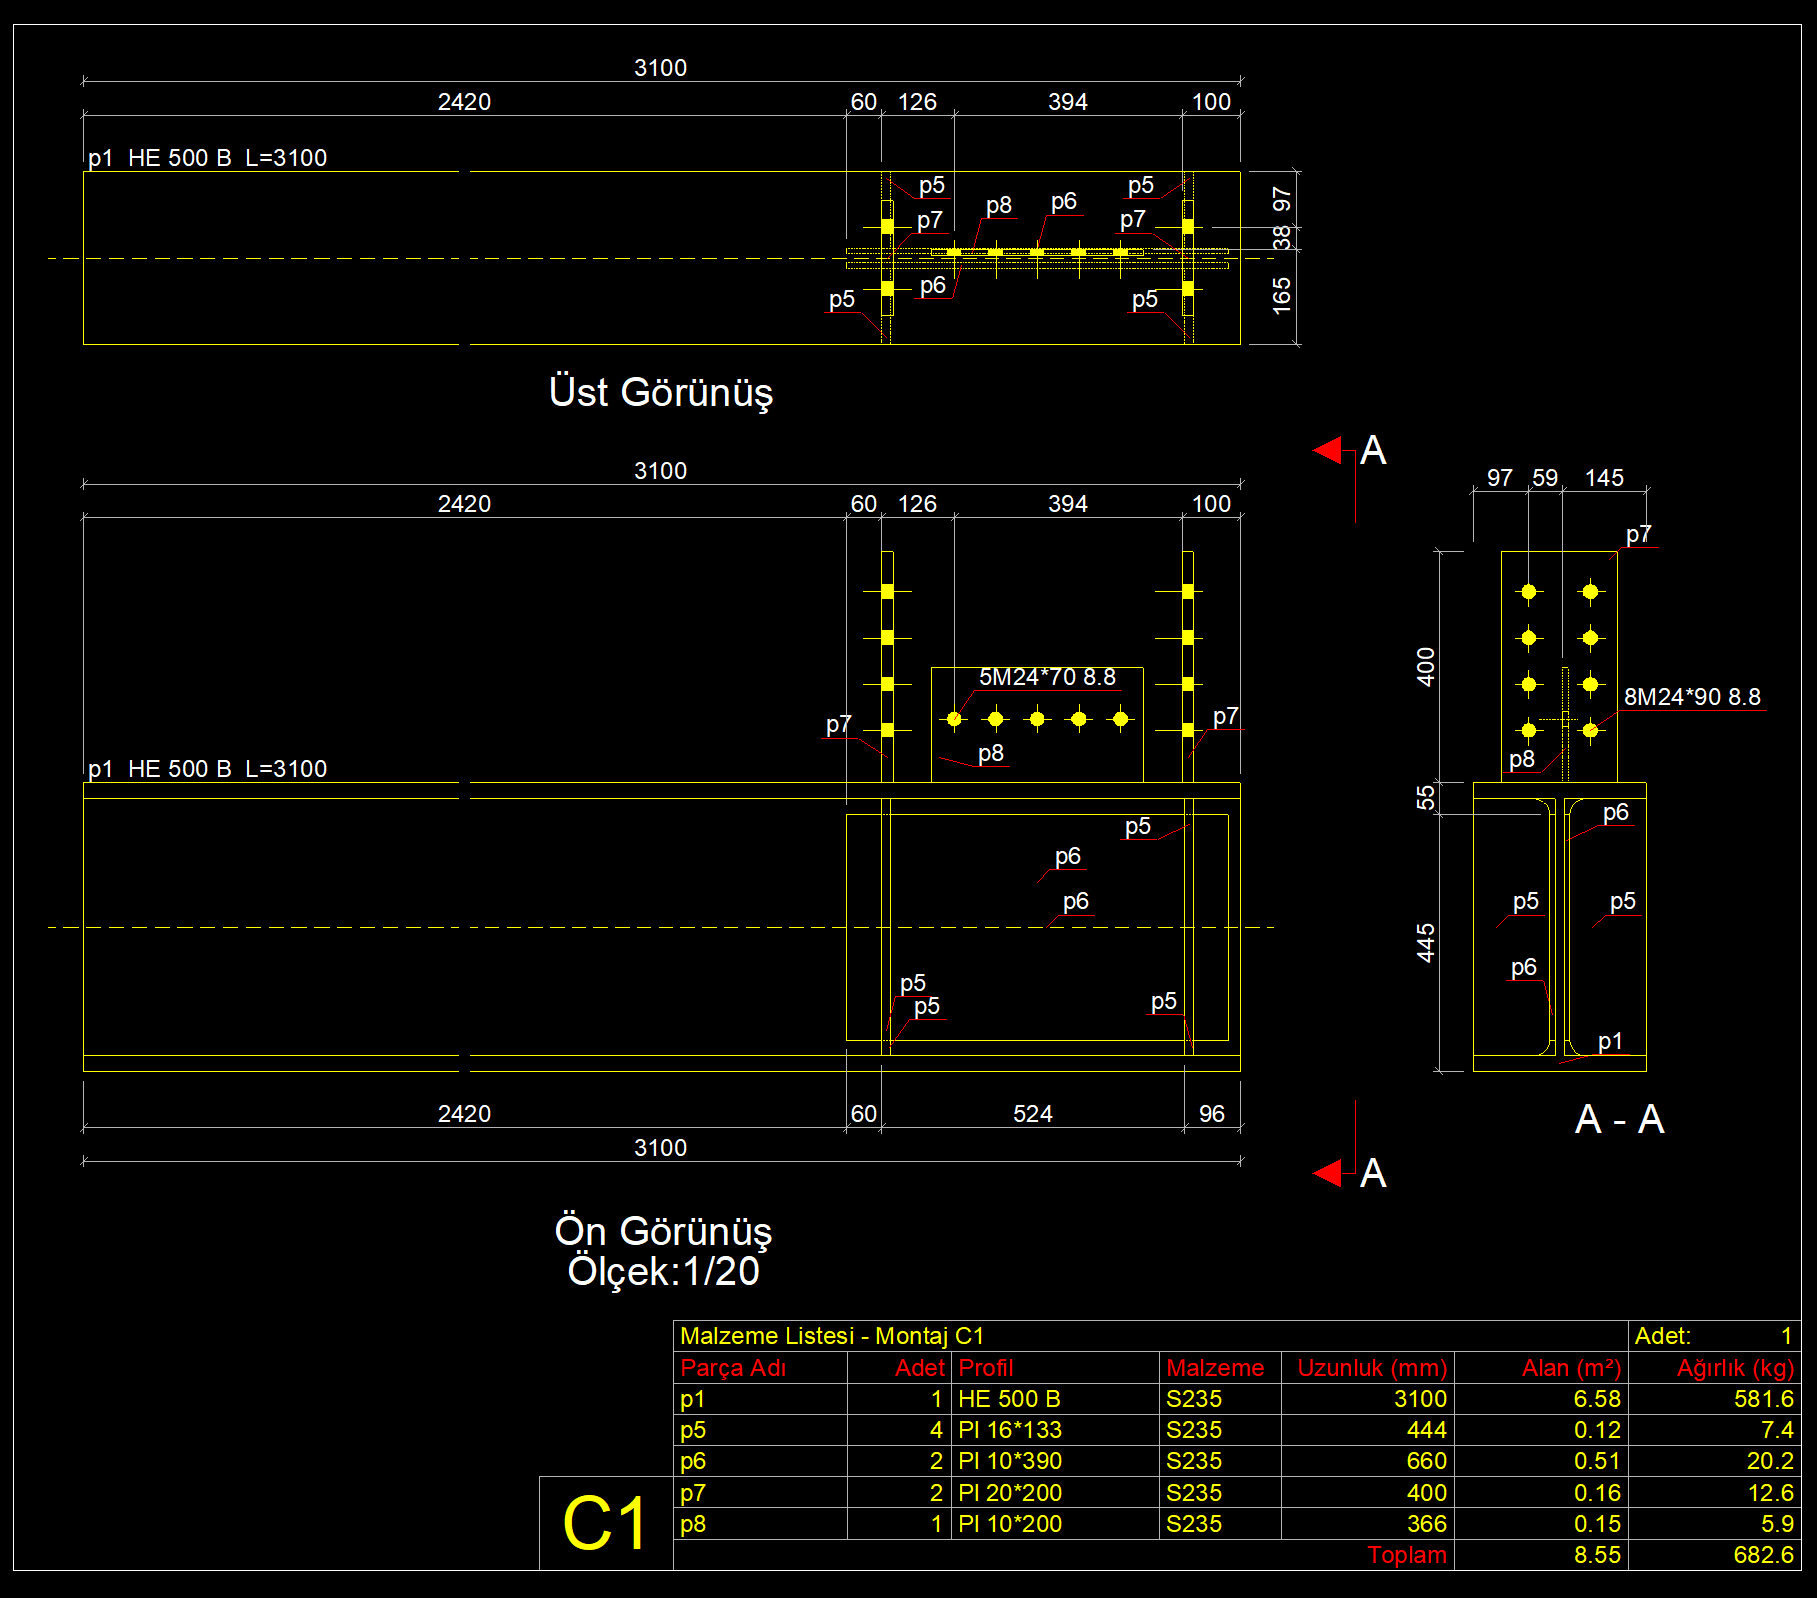This screenshot has height=1598, width=1817.
Task: Click the red 'Toplam' label
Action: click(x=1407, y=1555)
